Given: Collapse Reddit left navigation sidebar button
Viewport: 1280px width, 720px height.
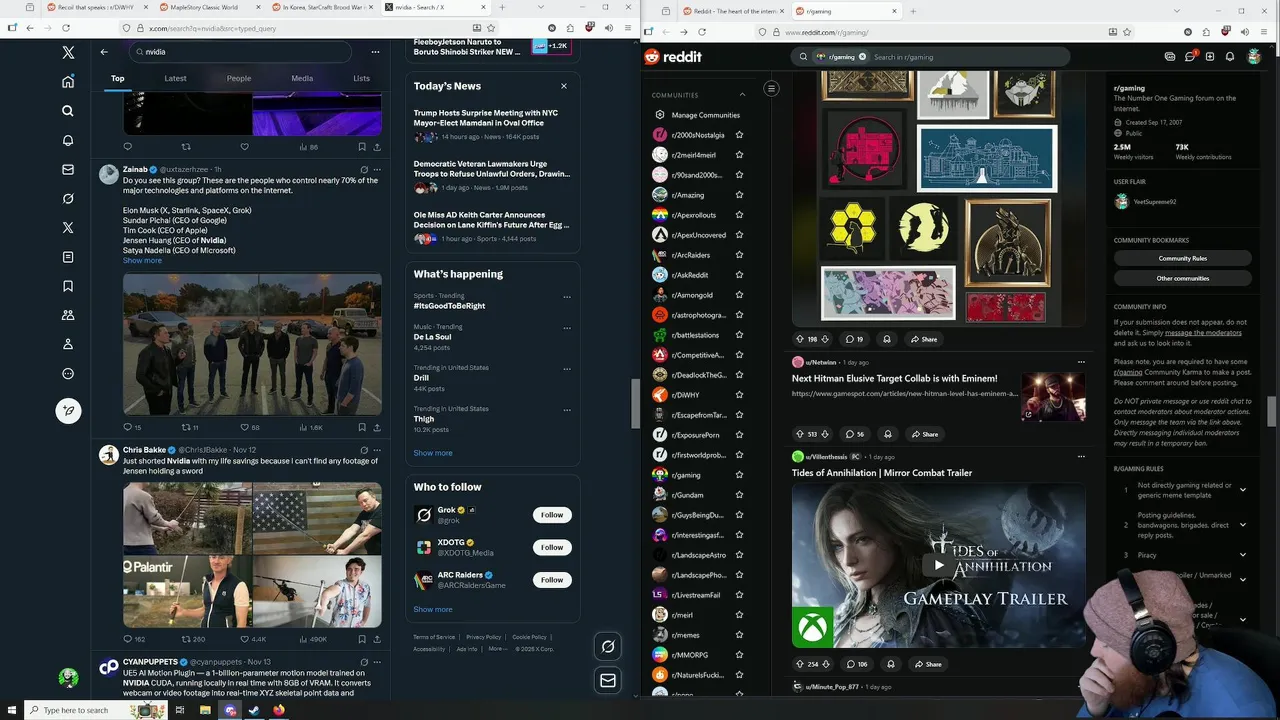Looking at the screenshot, I should (x=771, y=88).
